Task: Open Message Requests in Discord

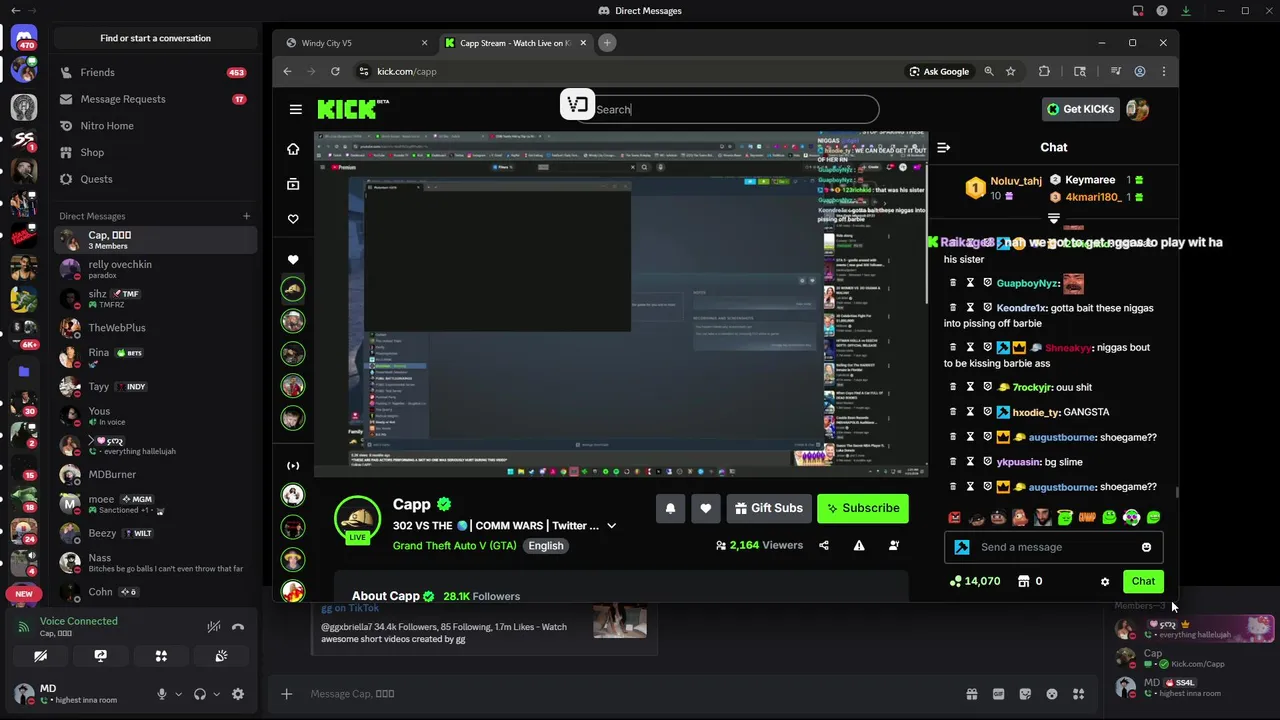Action: pyautogui.click(x=155, y=99)
